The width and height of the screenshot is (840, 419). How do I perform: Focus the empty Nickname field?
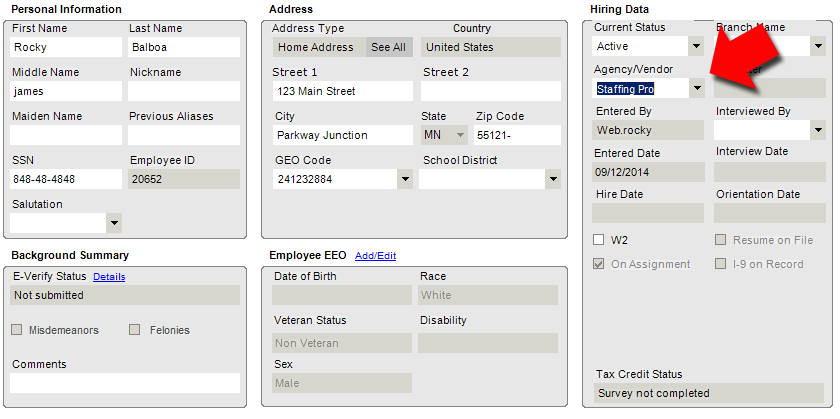[184, 91]
